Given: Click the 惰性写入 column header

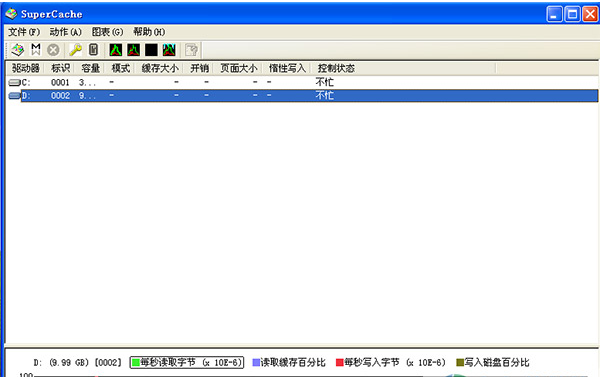Looking at the screenshot, I should coord(287,68).
